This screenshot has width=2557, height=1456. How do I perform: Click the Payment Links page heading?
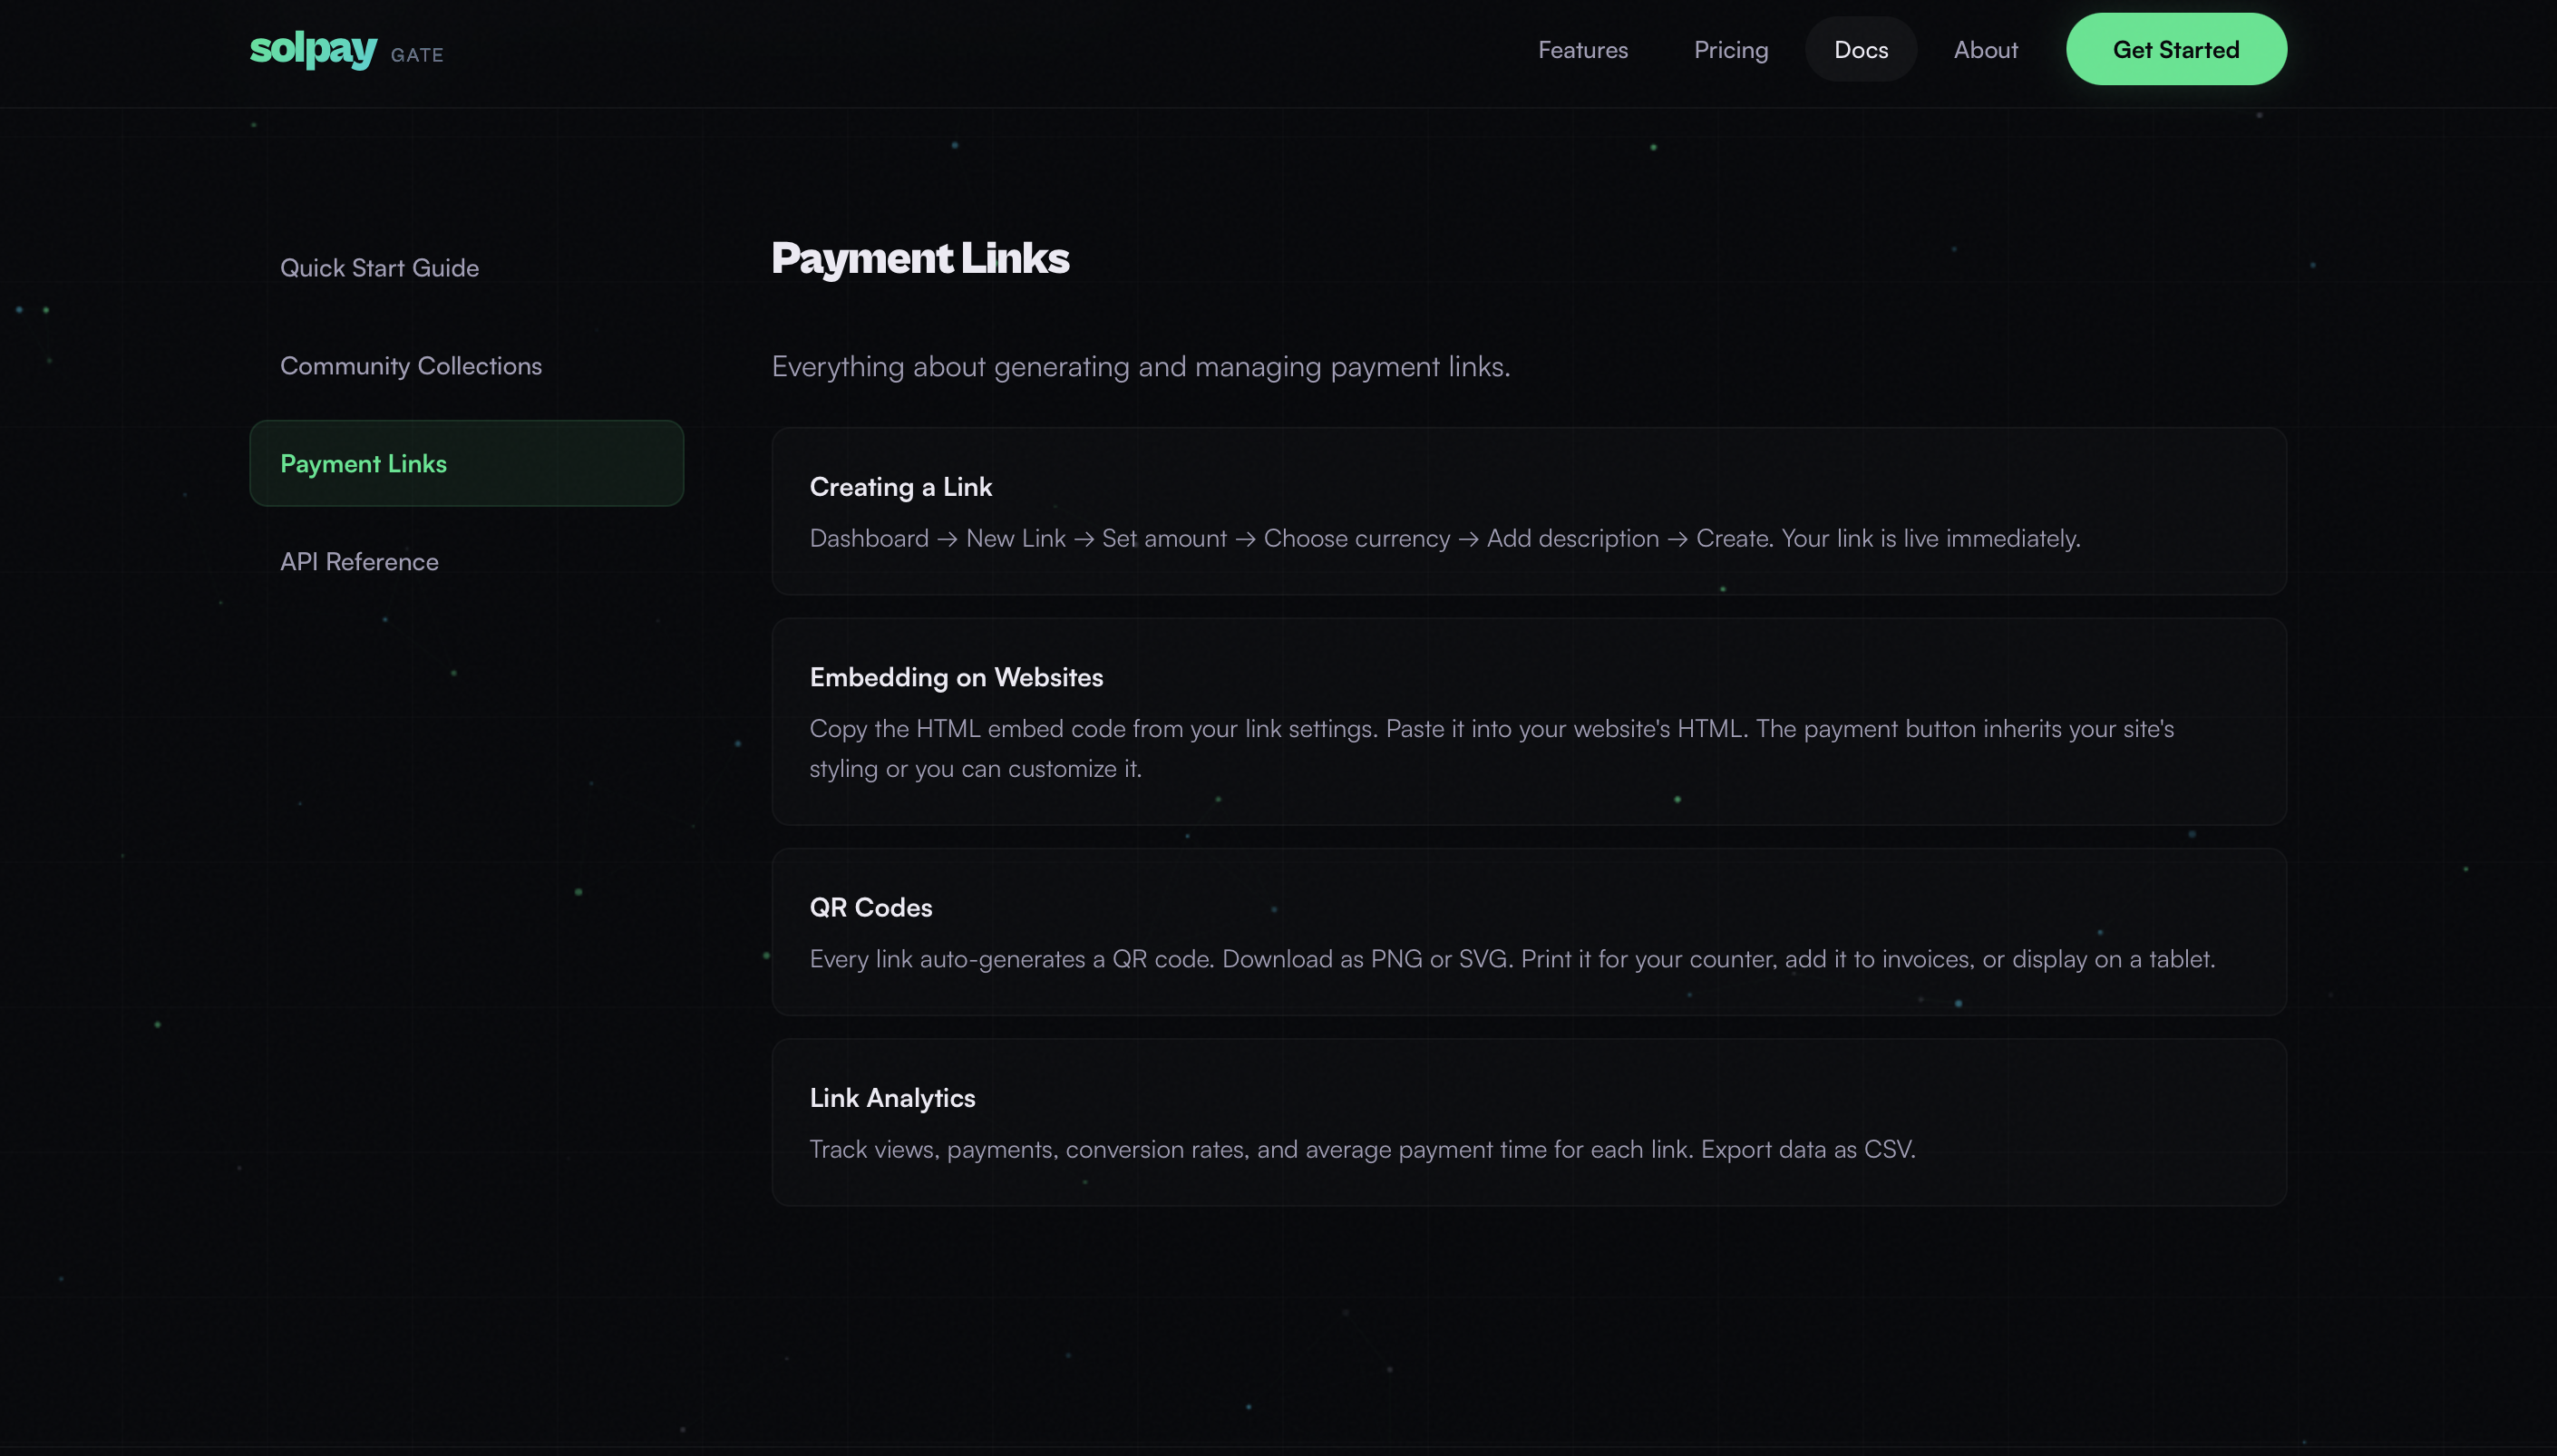tap(920, 258)
